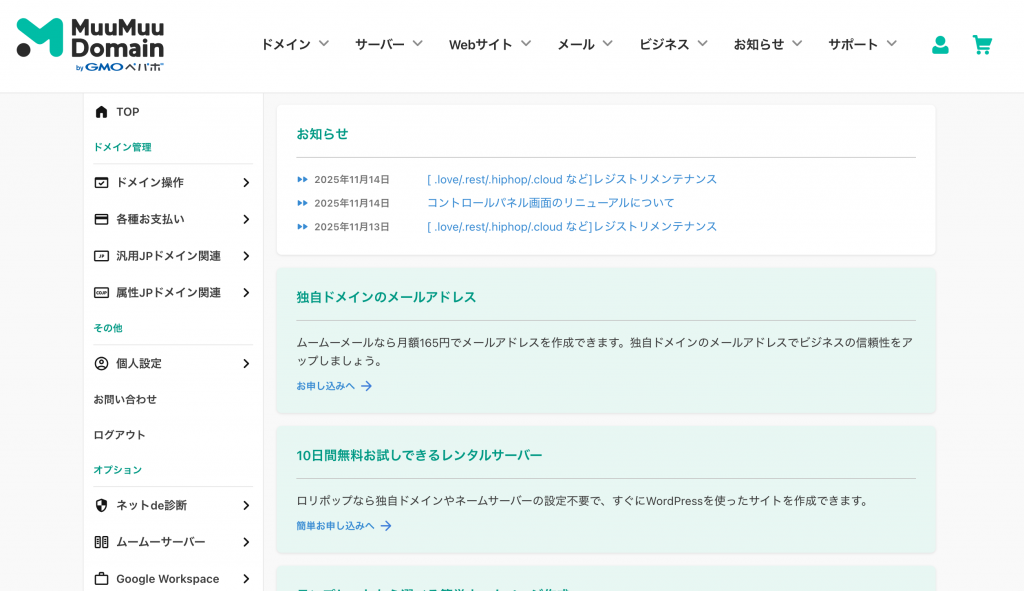Click the Google Workspace briefcase icon
Screen dimensions: 1024x591
101,579
